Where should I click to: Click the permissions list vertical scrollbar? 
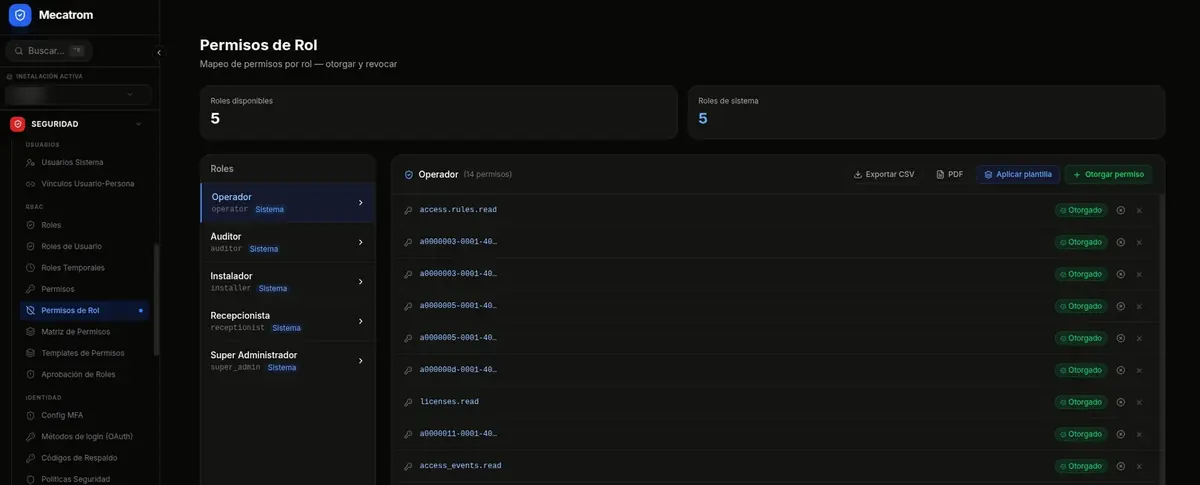[1161, 340]
